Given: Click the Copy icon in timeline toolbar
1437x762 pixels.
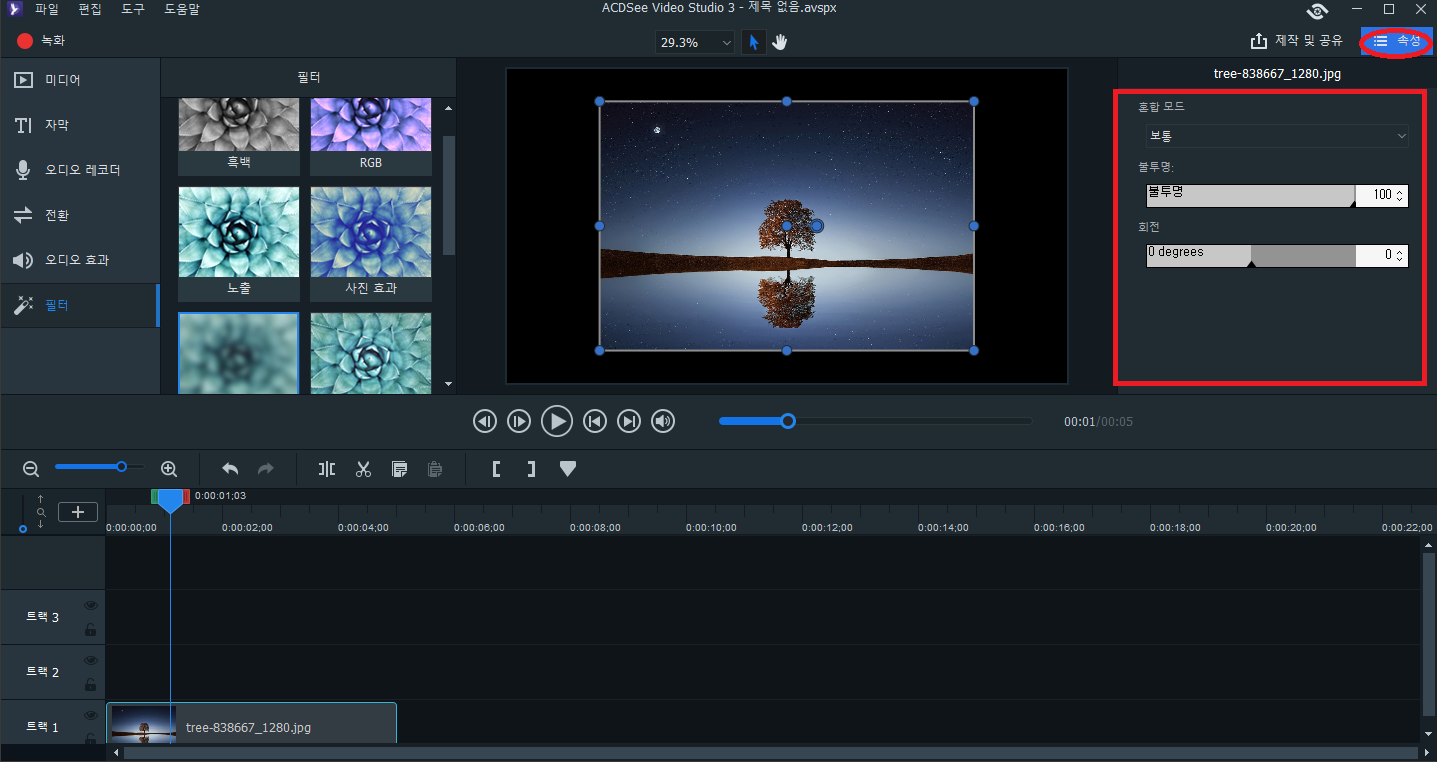Looking at the screenshot, I should point(399,468).
